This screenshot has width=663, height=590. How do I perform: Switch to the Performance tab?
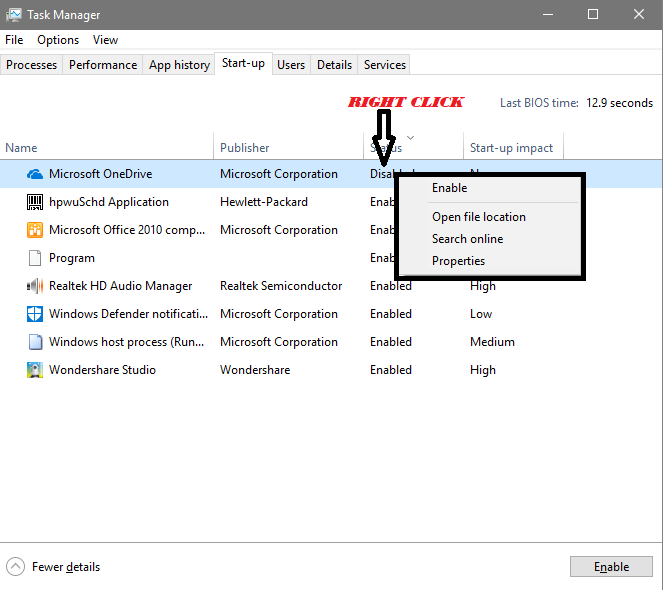click(x=103, y=65)
